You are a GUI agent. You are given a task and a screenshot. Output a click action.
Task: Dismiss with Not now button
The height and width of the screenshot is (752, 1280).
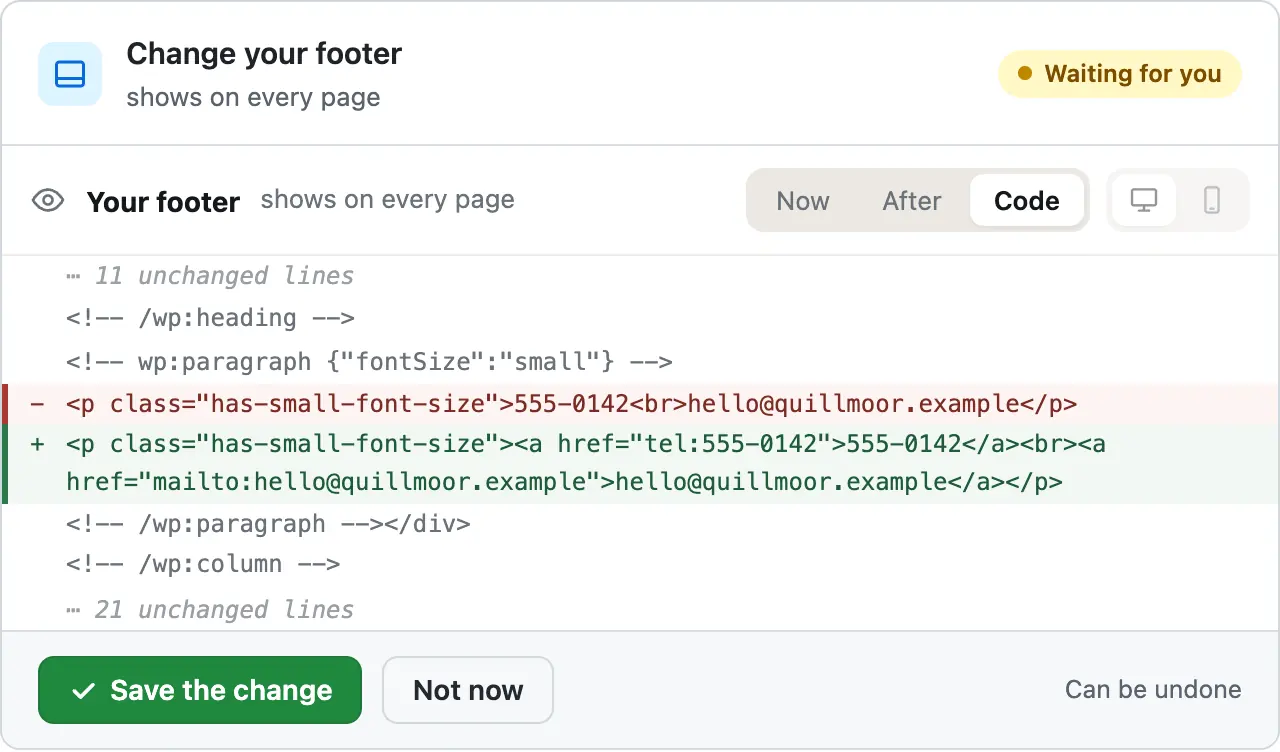468,690
